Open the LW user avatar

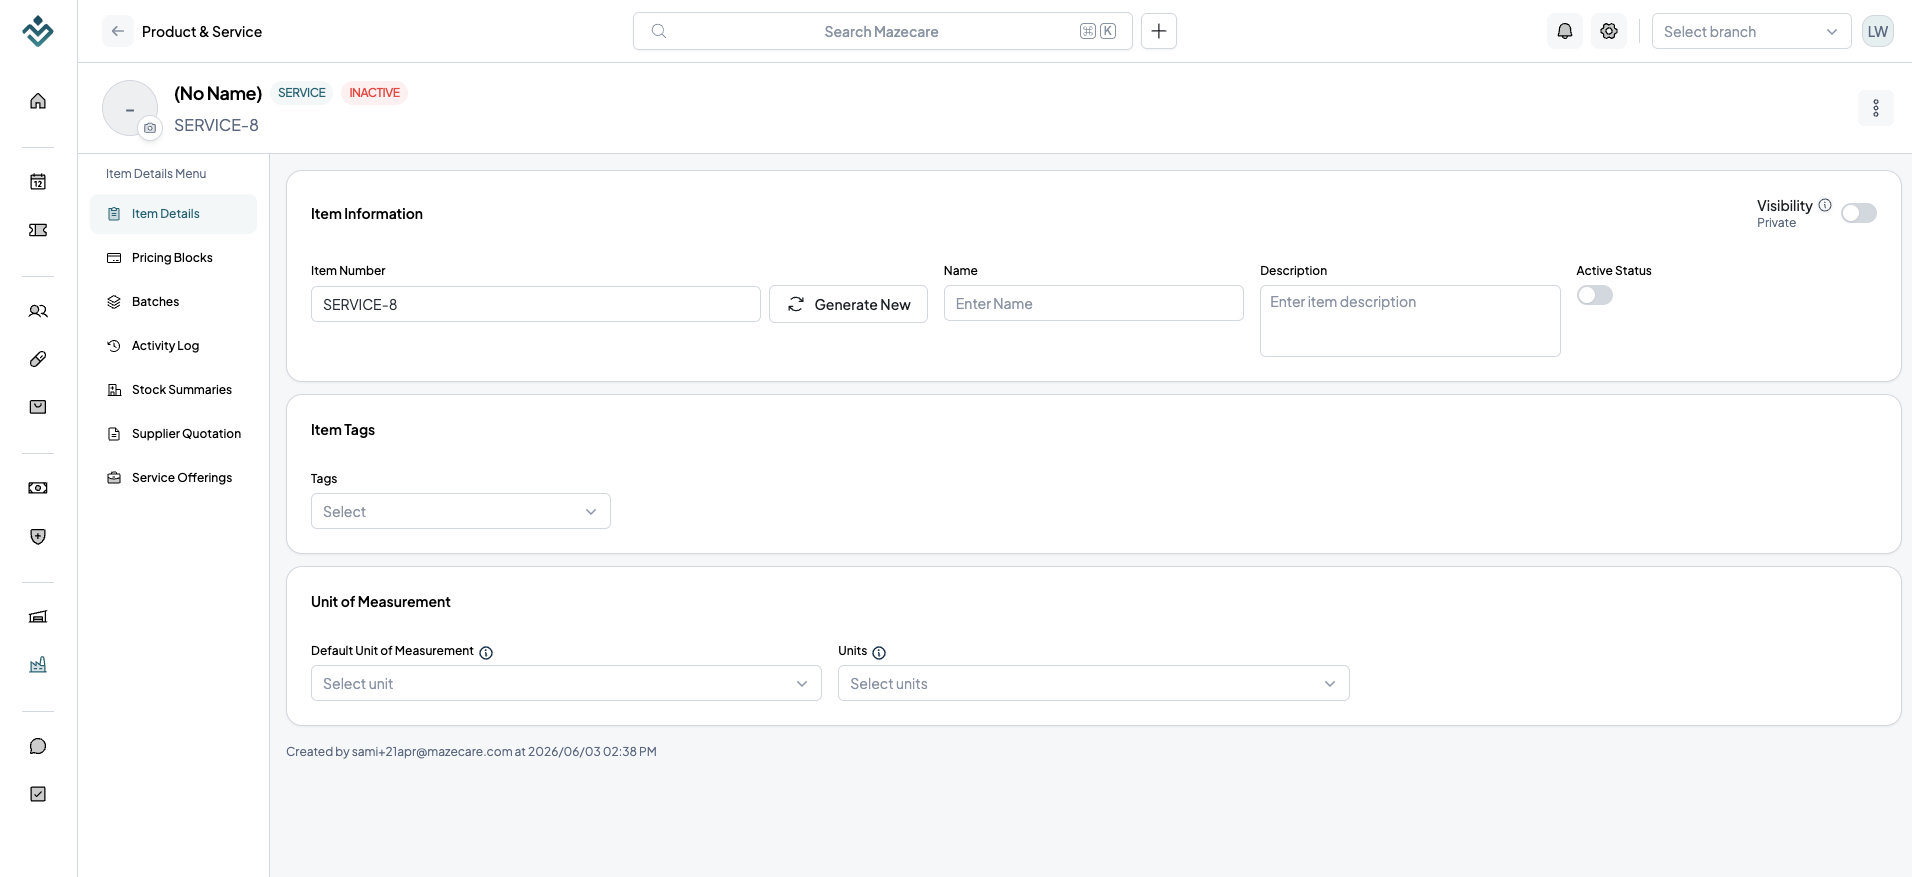coord(1878,31)
